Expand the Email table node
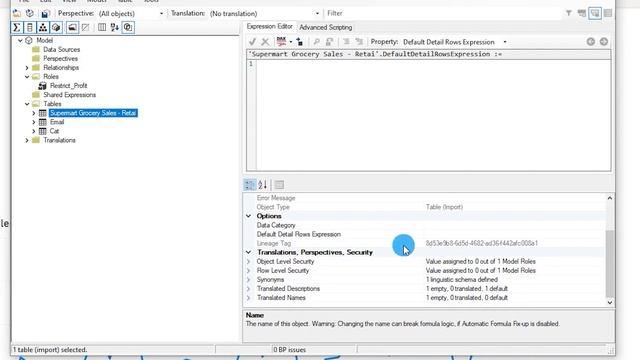This screenshot has width=640, height=360. click(33, 122)
